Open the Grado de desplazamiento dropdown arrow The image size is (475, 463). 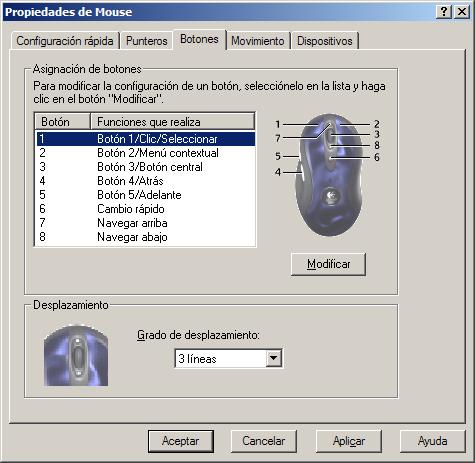(273, 359)
